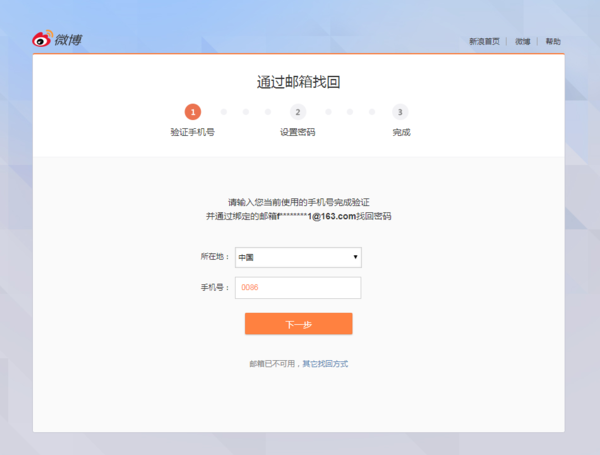The height and width of the screenshot is (455, 600).
Task: Click the 手机号 field label
Action: [x=214, y=287]
